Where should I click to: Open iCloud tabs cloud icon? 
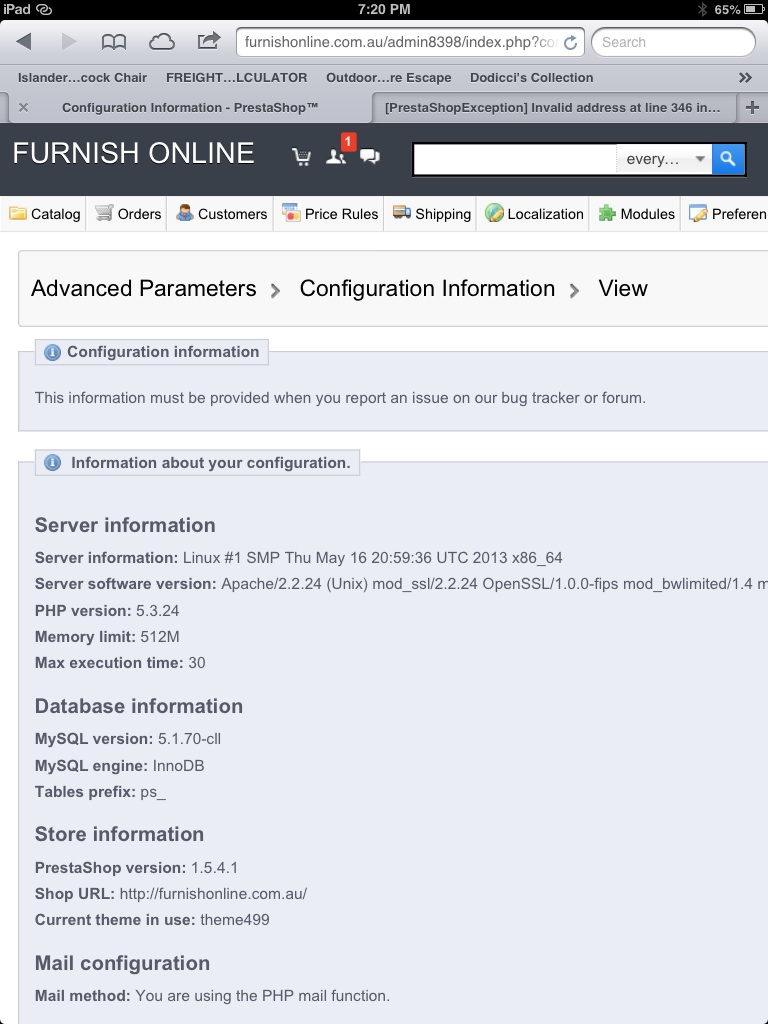click(x=161, y=42)
